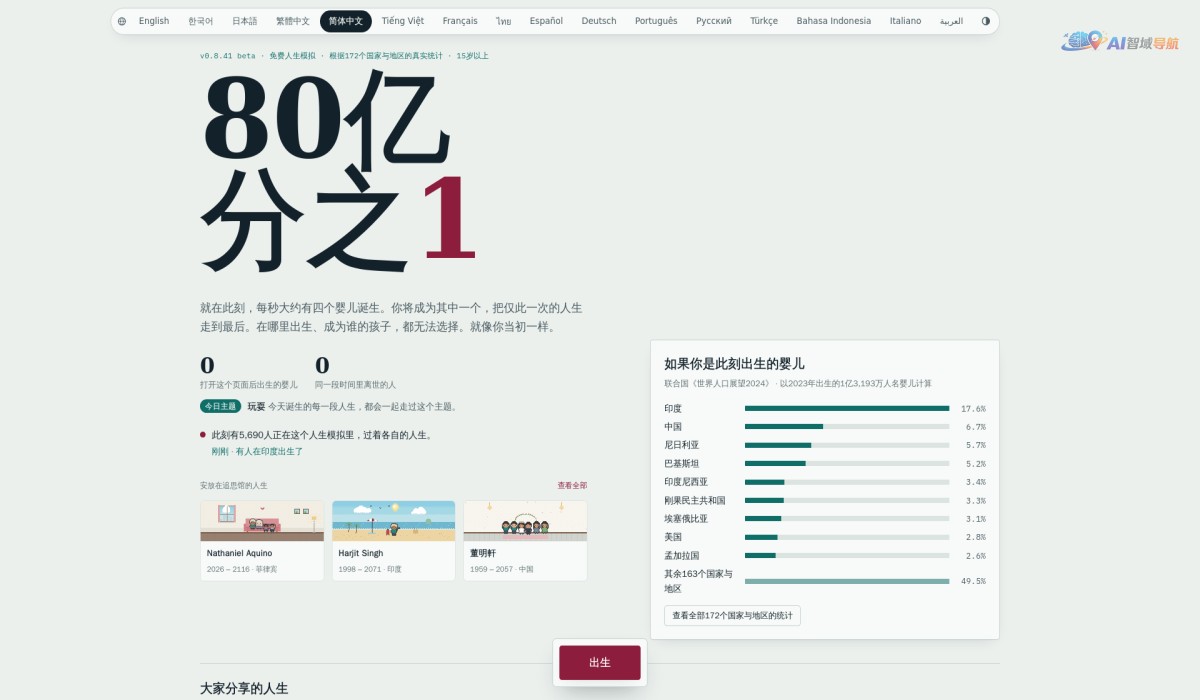
Task: Click the 5.7% value for Nigeria
Action: (x=975, y=445)
